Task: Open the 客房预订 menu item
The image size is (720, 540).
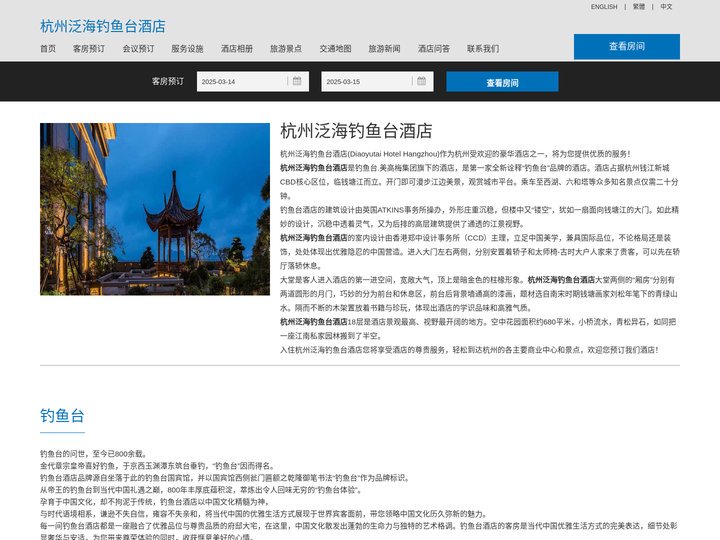Action: pos(89,49)
